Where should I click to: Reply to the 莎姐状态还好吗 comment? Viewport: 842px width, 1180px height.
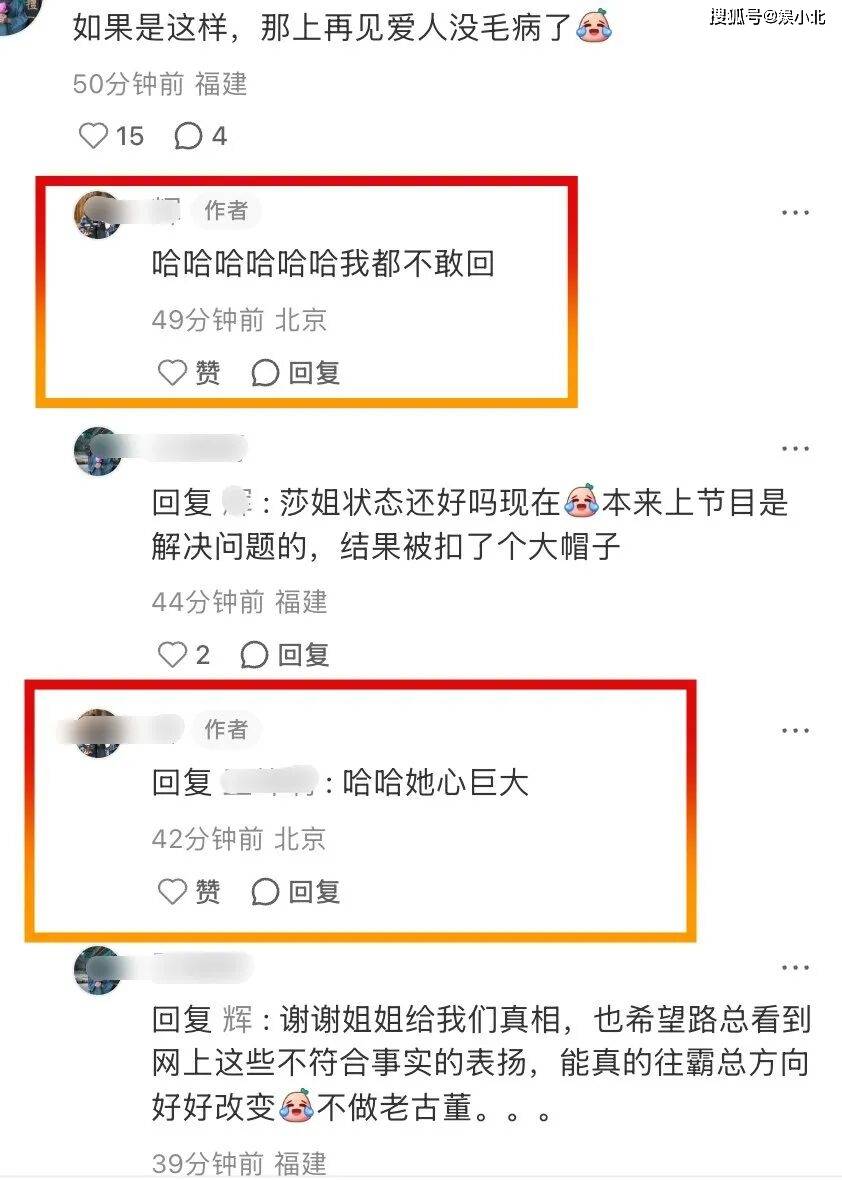(285, 655)
